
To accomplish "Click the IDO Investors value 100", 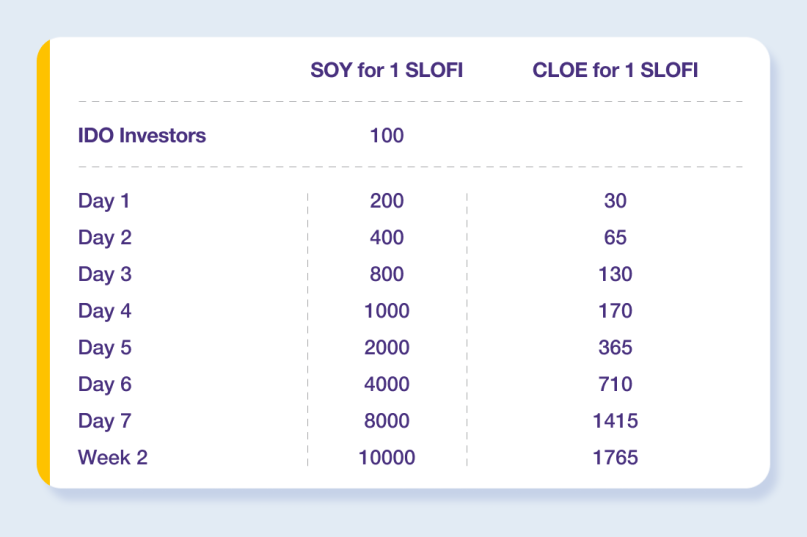I will coord(387,135).
